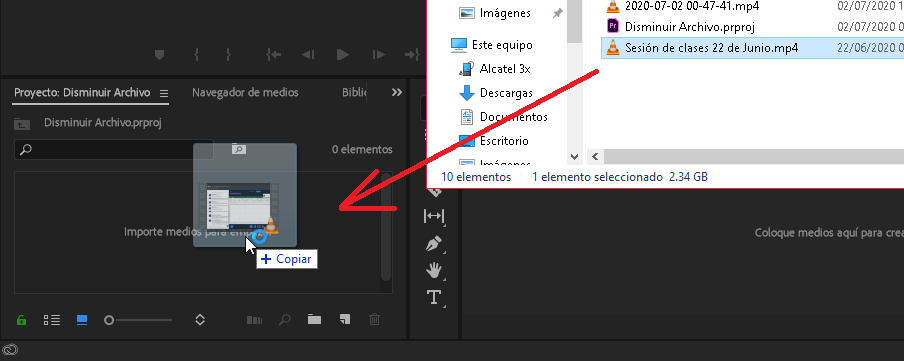Click the Go to In point button

click(x=273, y=55)
